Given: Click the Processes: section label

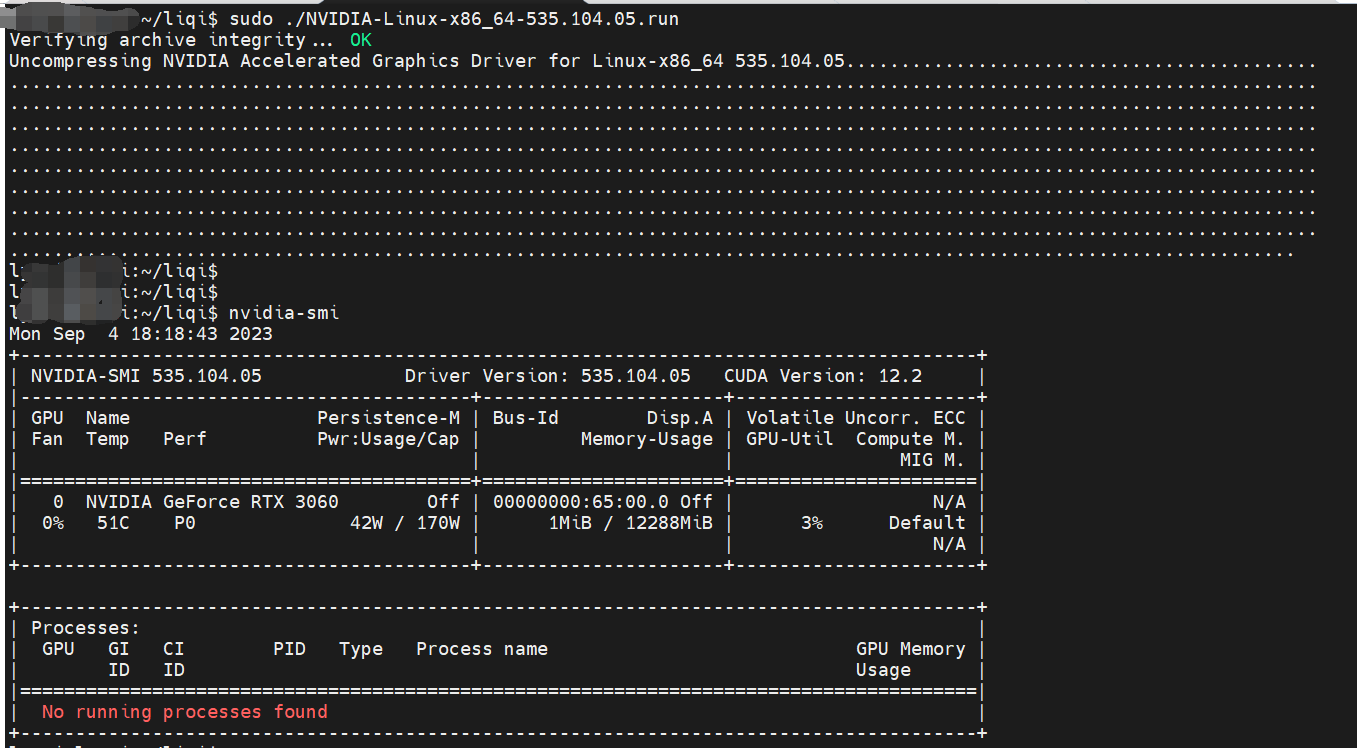Looking at the screenshot, I should point(86,628).
